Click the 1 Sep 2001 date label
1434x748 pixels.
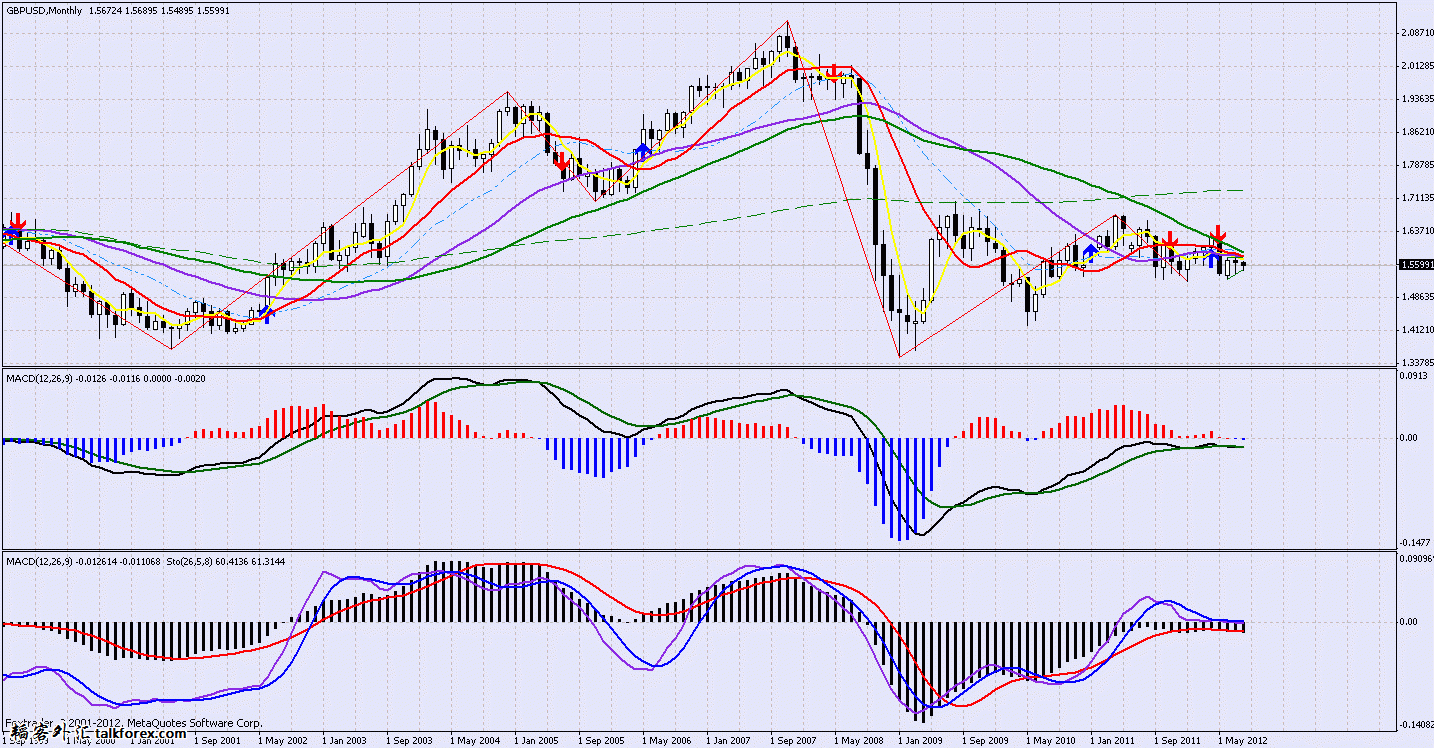(218, 741)
